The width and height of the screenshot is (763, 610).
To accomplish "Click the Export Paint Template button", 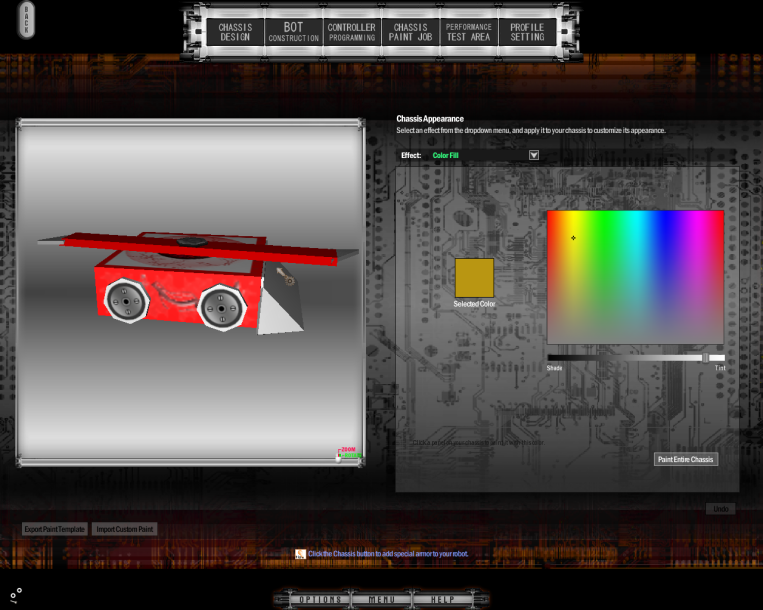I will pos(54,529).
